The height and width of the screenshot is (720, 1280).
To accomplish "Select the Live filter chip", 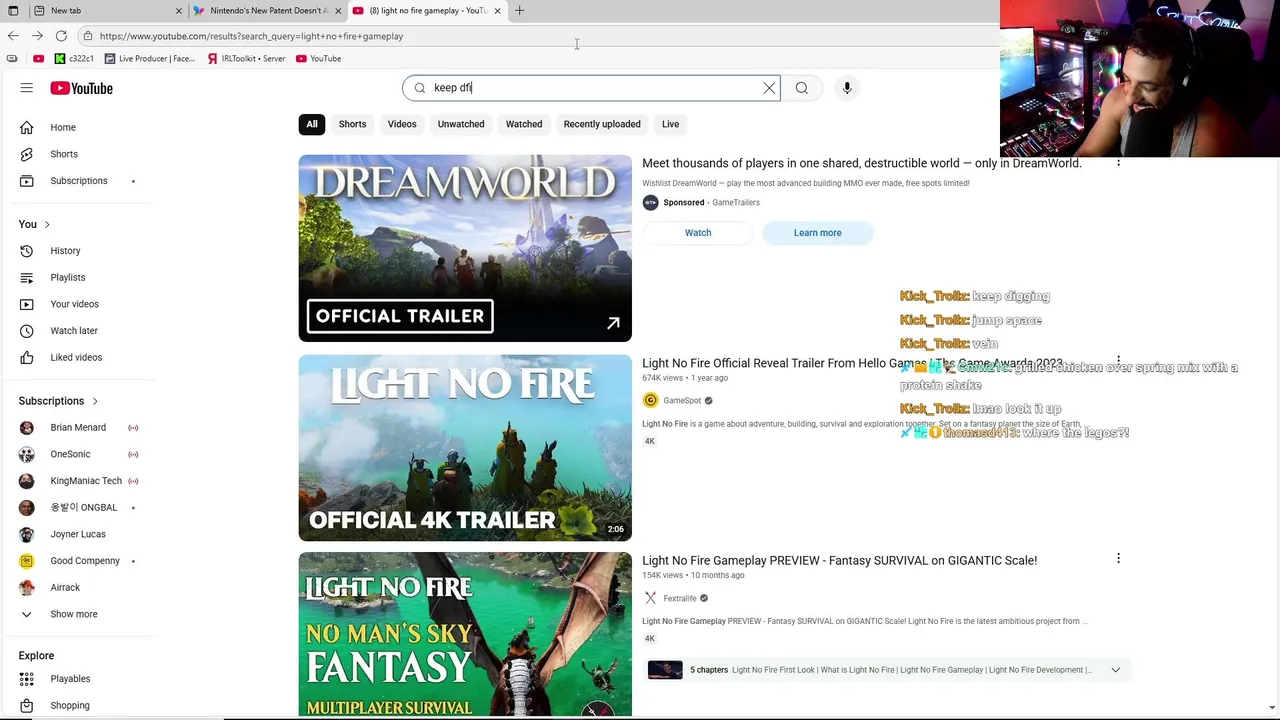I will pyautogui.click(x=670, y=124).
